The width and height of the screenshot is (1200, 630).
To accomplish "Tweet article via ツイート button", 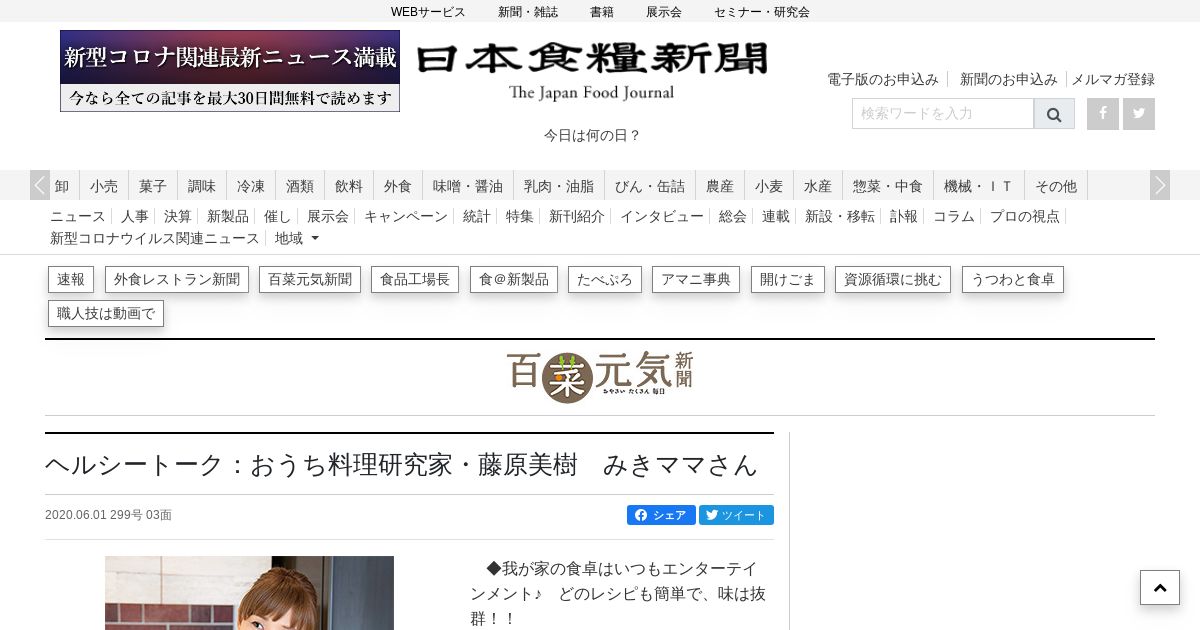I will pos(736,515).
